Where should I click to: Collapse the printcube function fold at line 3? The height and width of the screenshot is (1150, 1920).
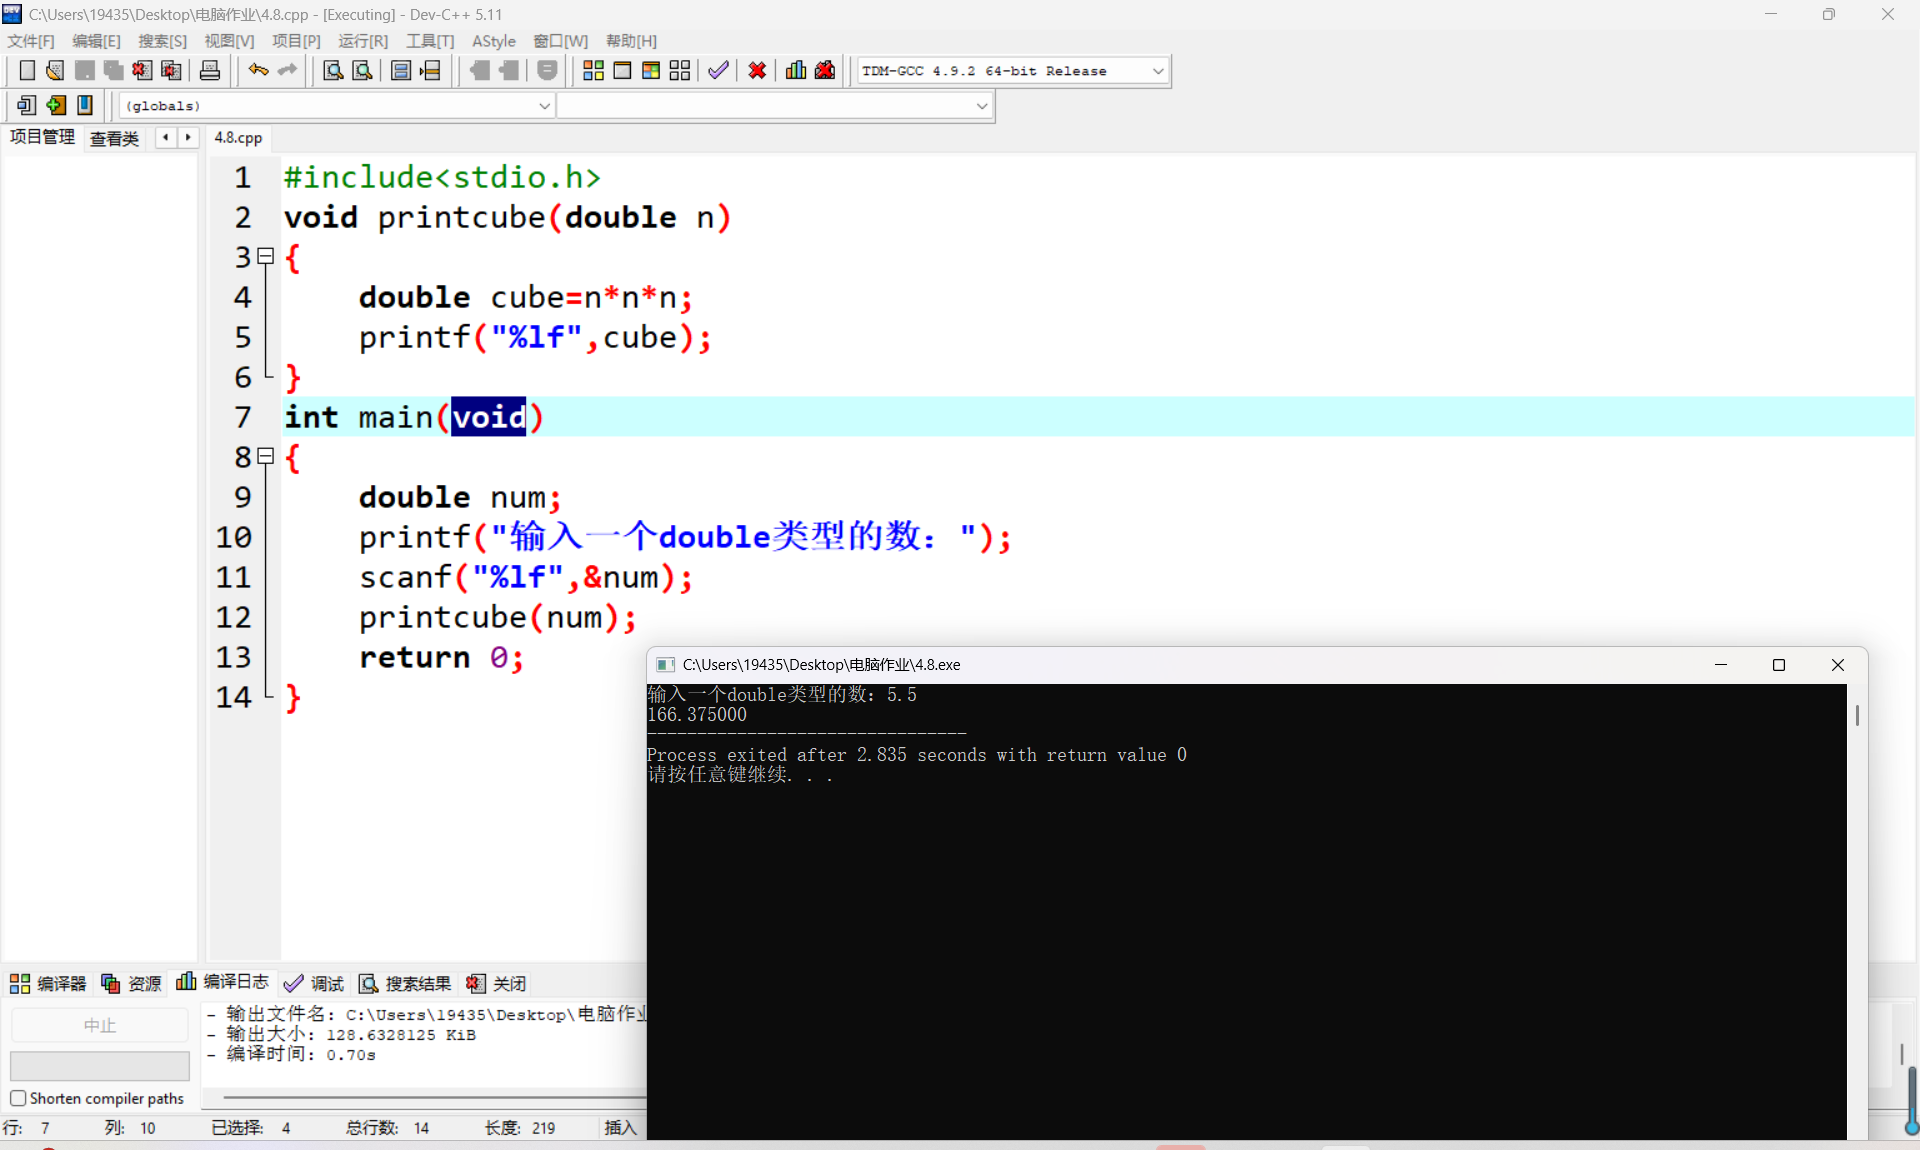click(266, 257)
